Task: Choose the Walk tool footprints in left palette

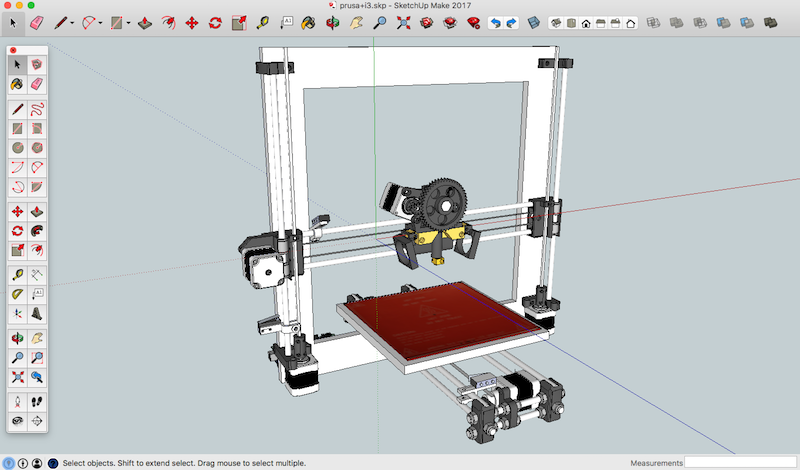Action: tap(37, 400)
